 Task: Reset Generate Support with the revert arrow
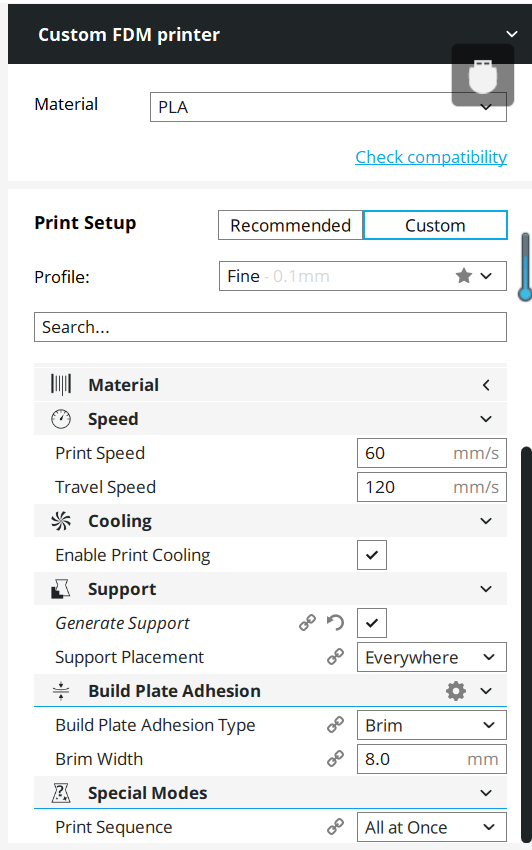(x=336, y=623)
